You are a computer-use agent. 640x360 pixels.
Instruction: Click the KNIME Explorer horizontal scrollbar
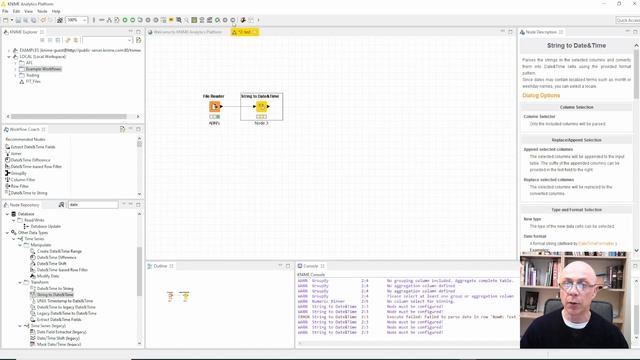pos(69,116)
